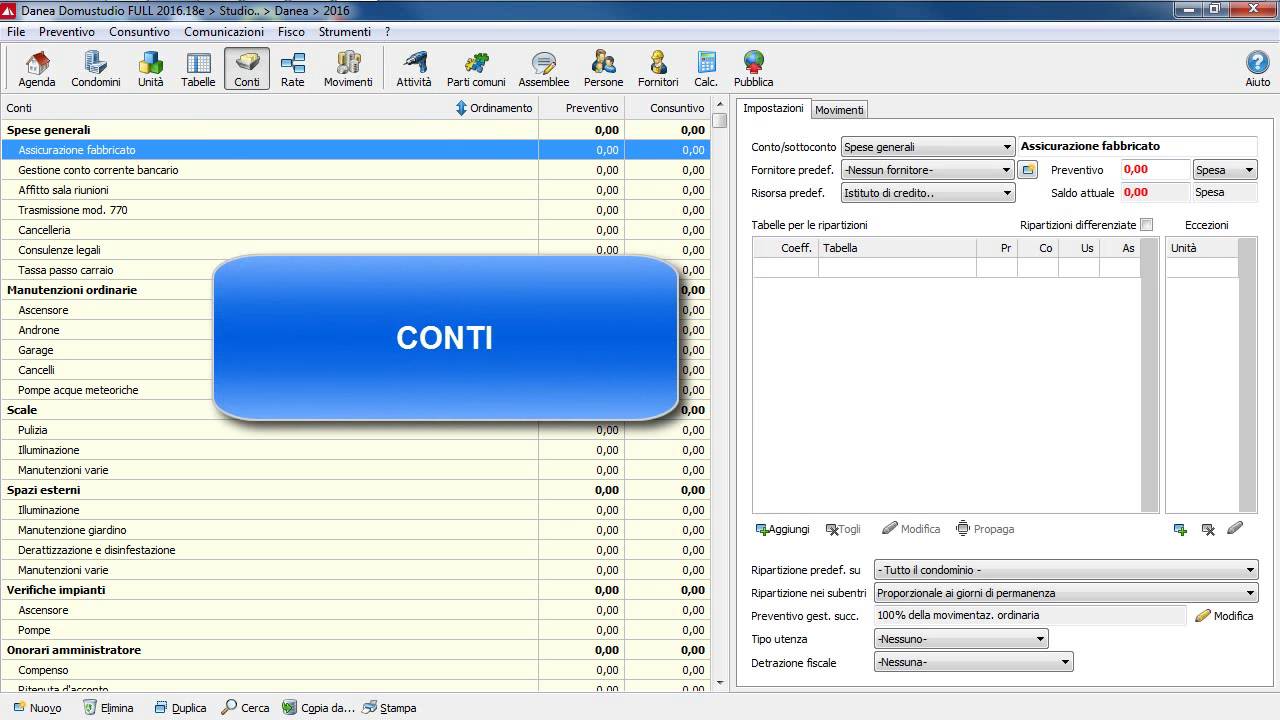
Task: Click Cerca in the bottom bar
Action: tap(246, 708)
